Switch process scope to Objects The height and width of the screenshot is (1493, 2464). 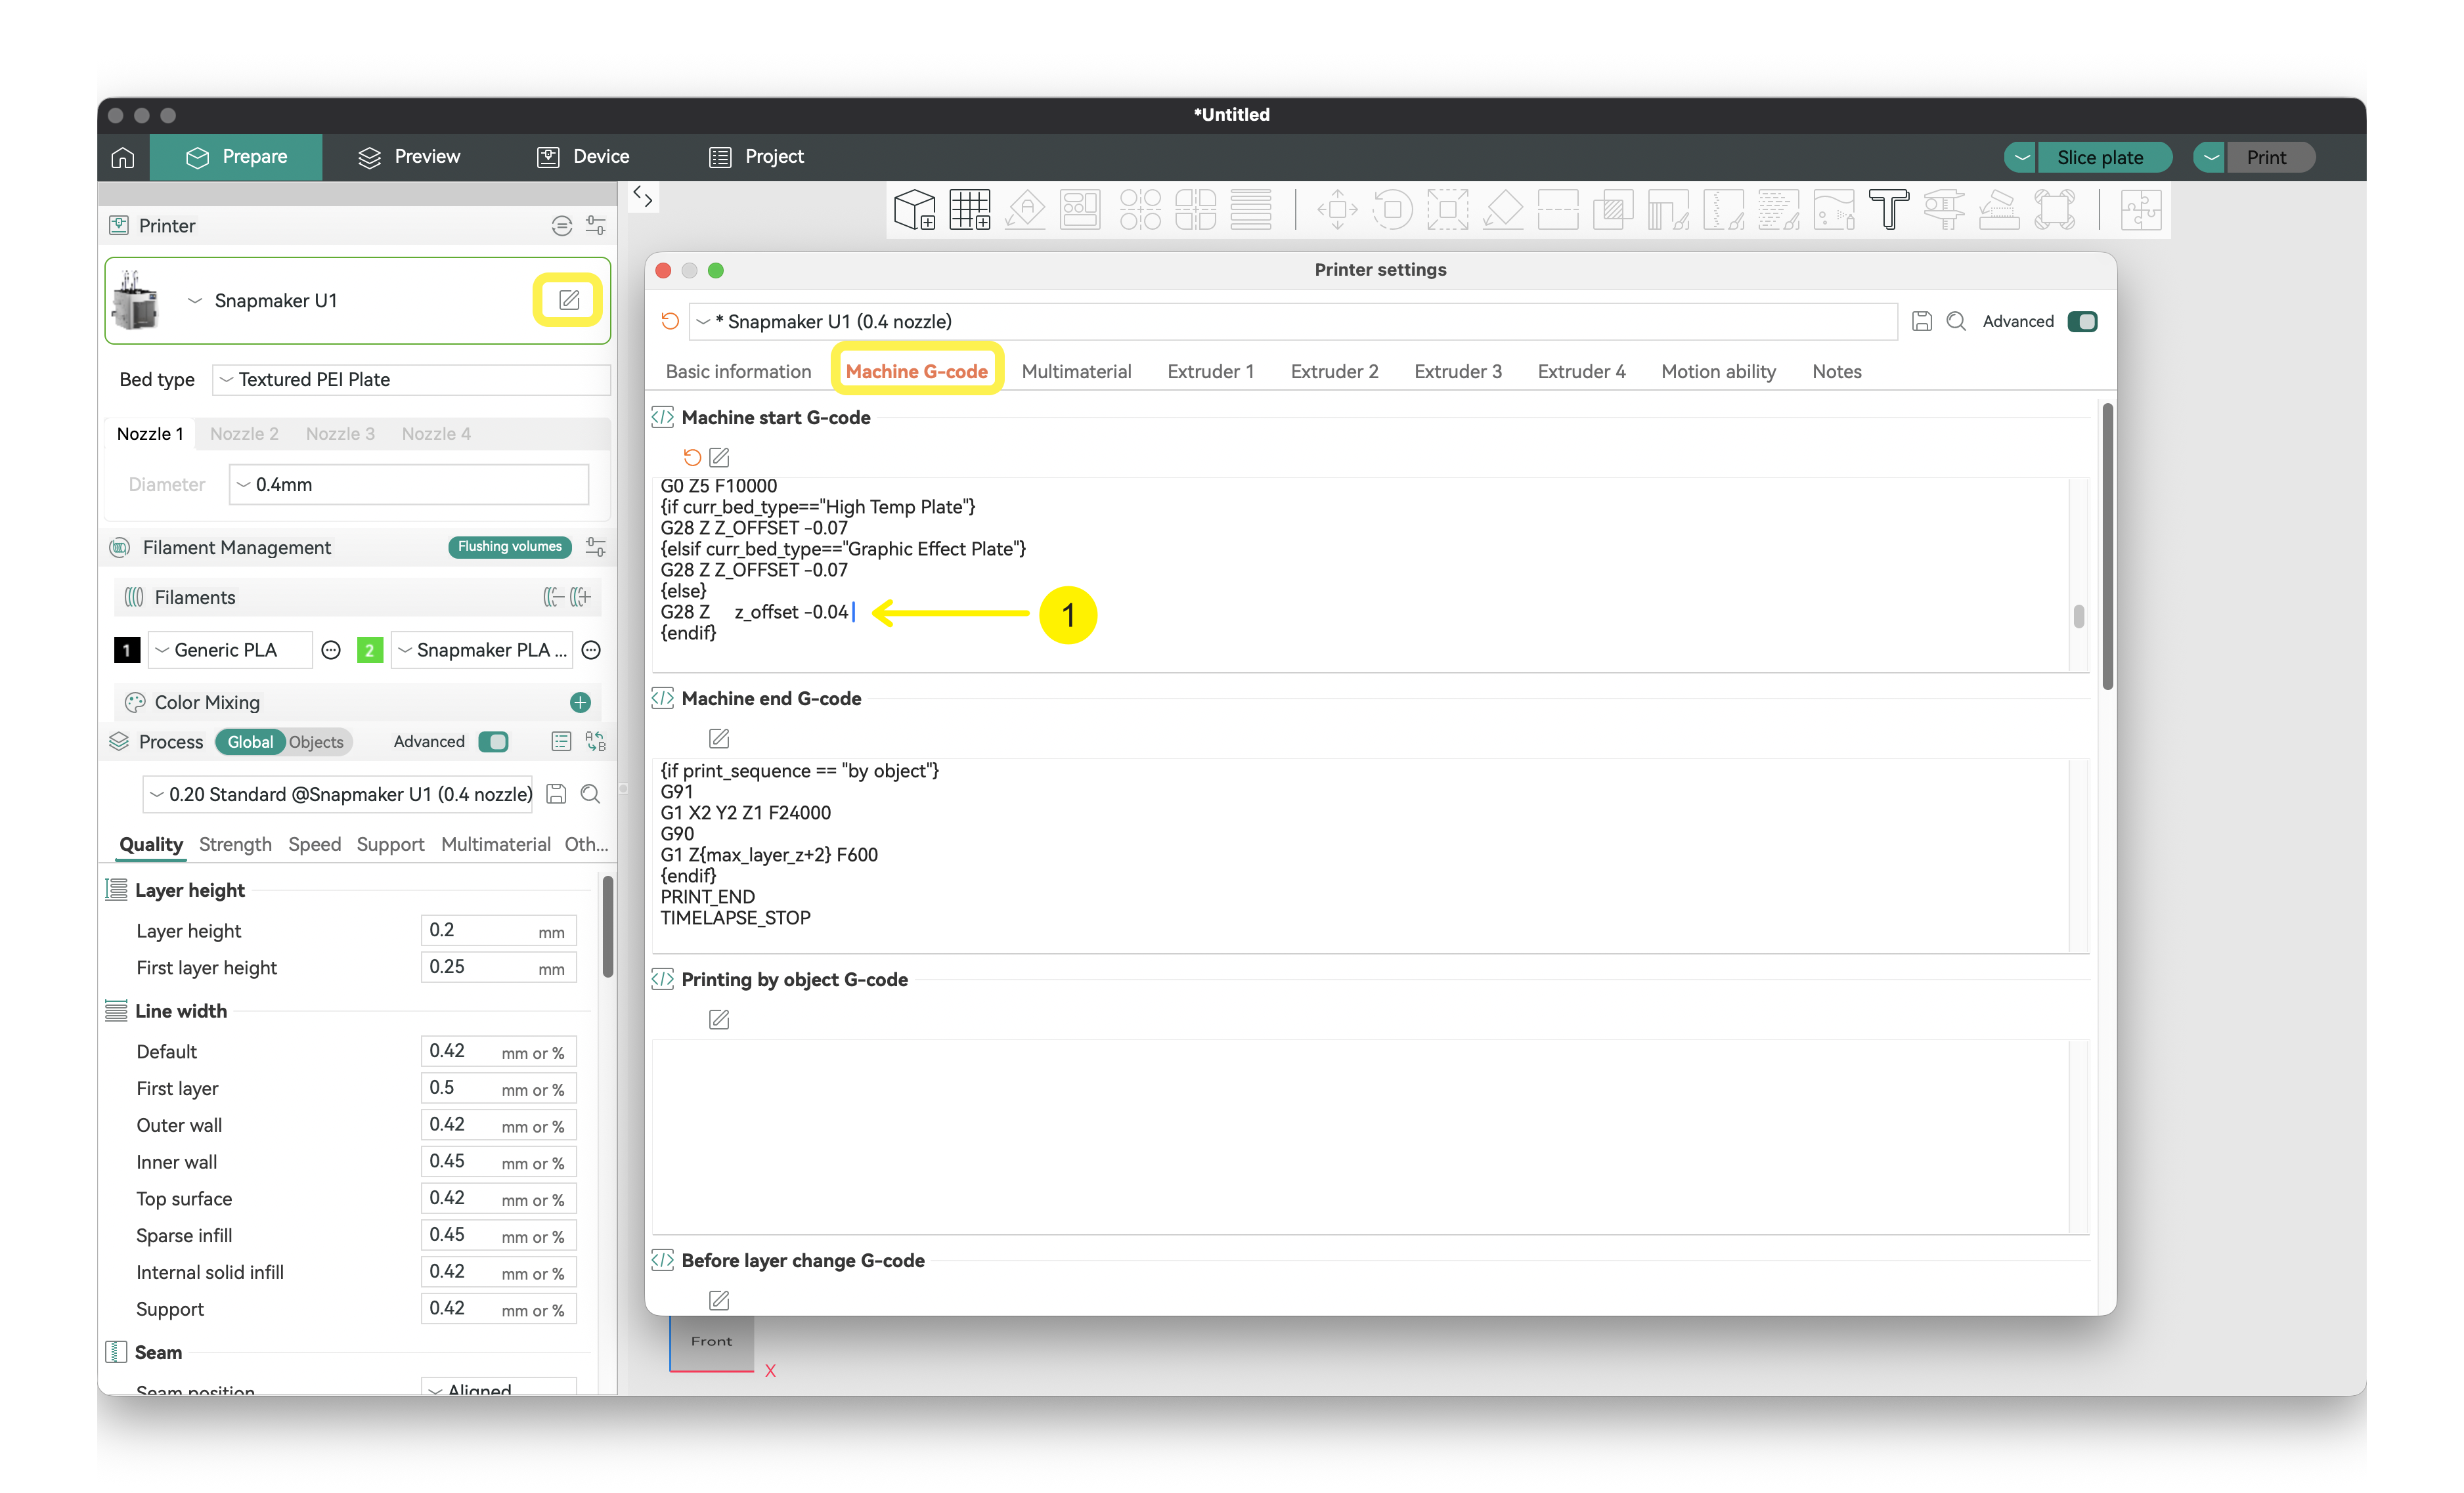click(316, 742)
